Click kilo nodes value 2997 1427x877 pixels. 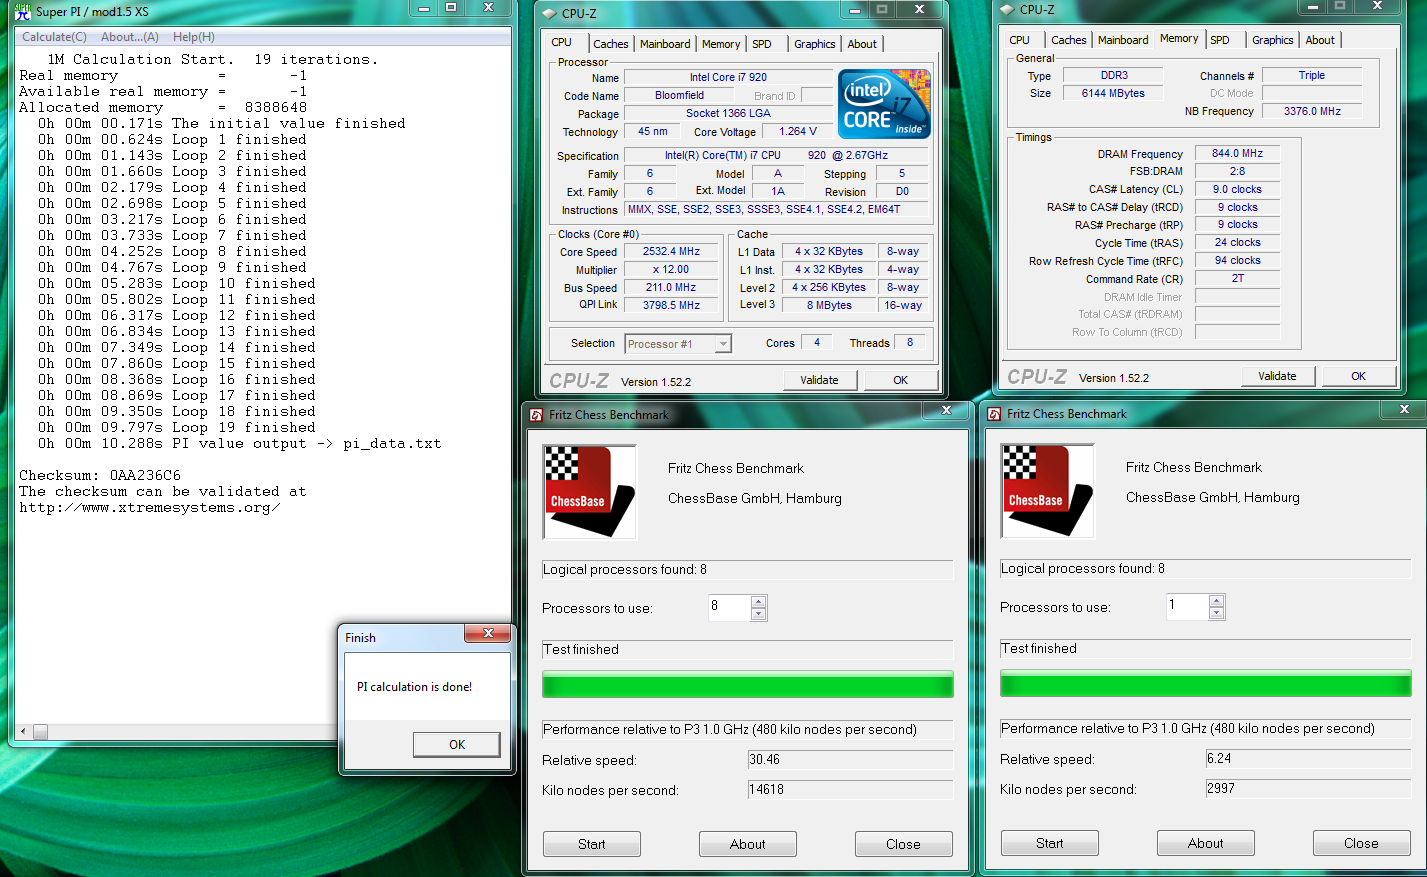(x=1308, y=789)
